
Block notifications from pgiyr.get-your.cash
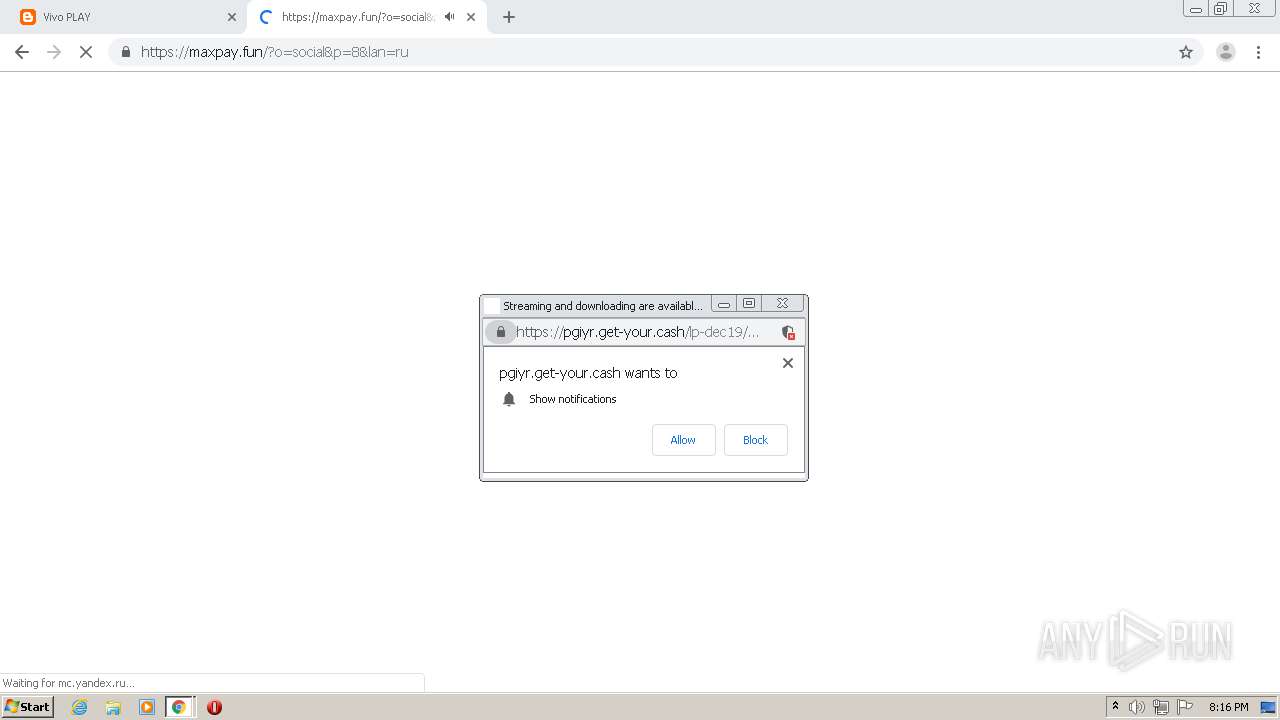756,440
